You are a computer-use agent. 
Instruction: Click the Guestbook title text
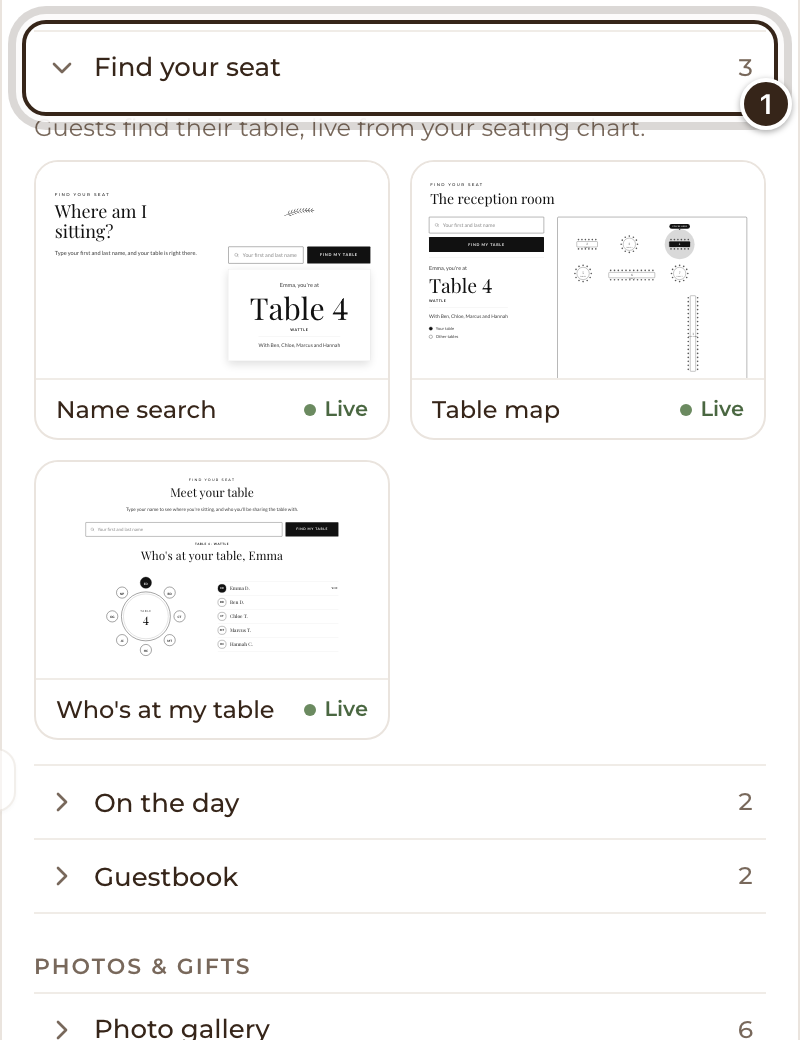[166, 877]
